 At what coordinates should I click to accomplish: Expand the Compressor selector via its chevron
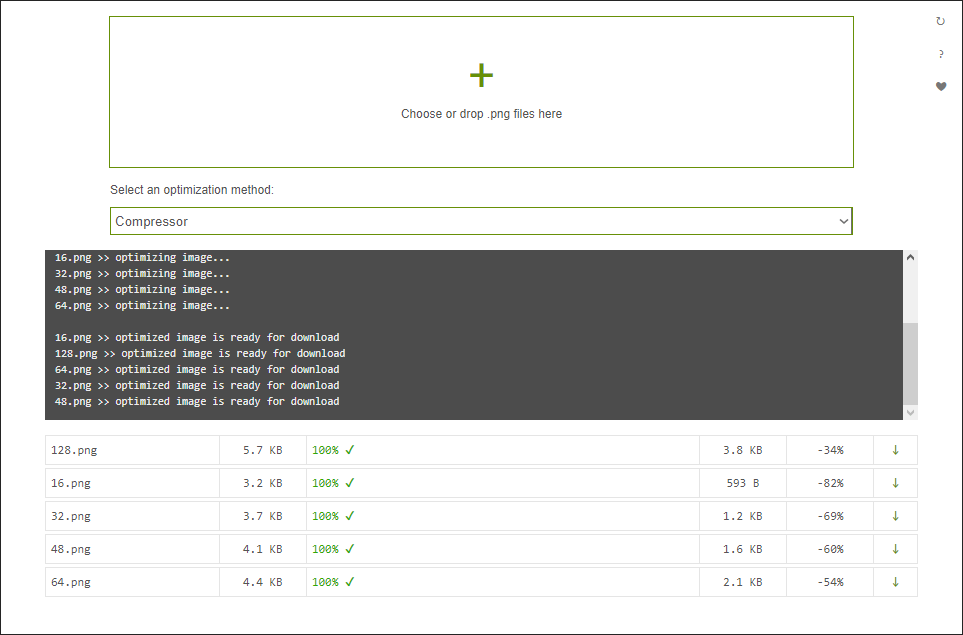(844, 221)
